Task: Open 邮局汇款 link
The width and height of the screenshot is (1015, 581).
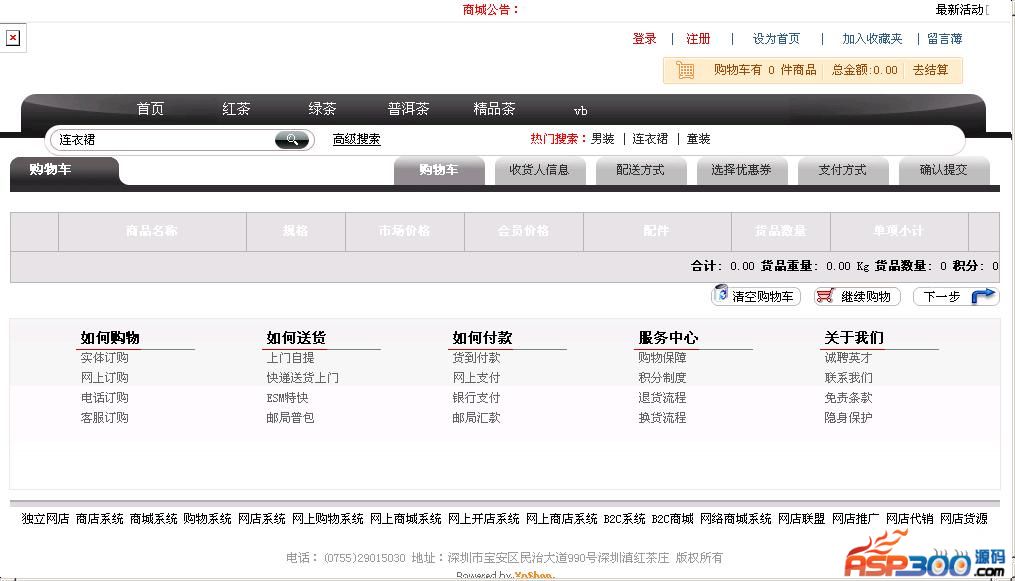Action: (476, 418)
